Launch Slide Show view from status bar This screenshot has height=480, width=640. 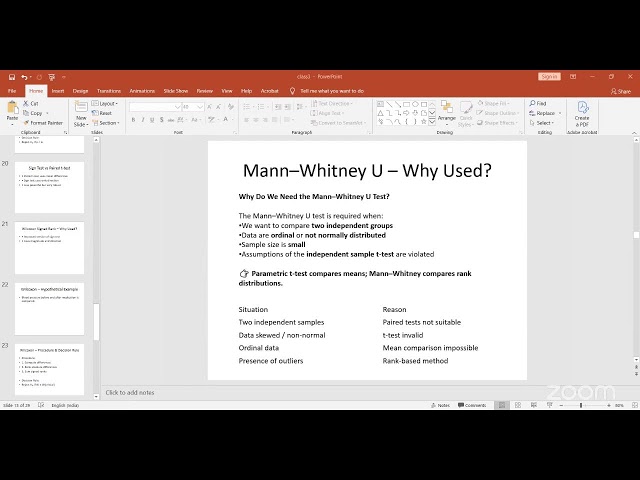(550, 405)
